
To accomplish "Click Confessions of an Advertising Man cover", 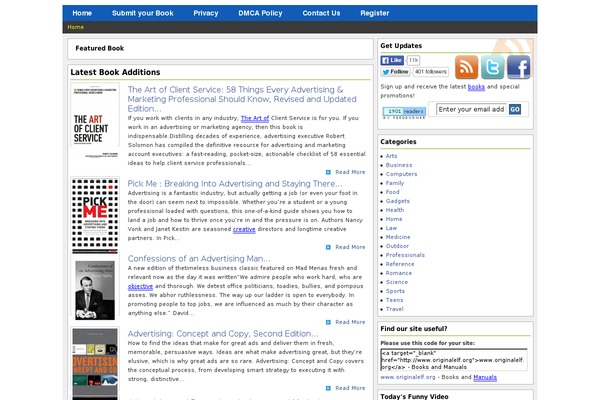I will [95, 290].
